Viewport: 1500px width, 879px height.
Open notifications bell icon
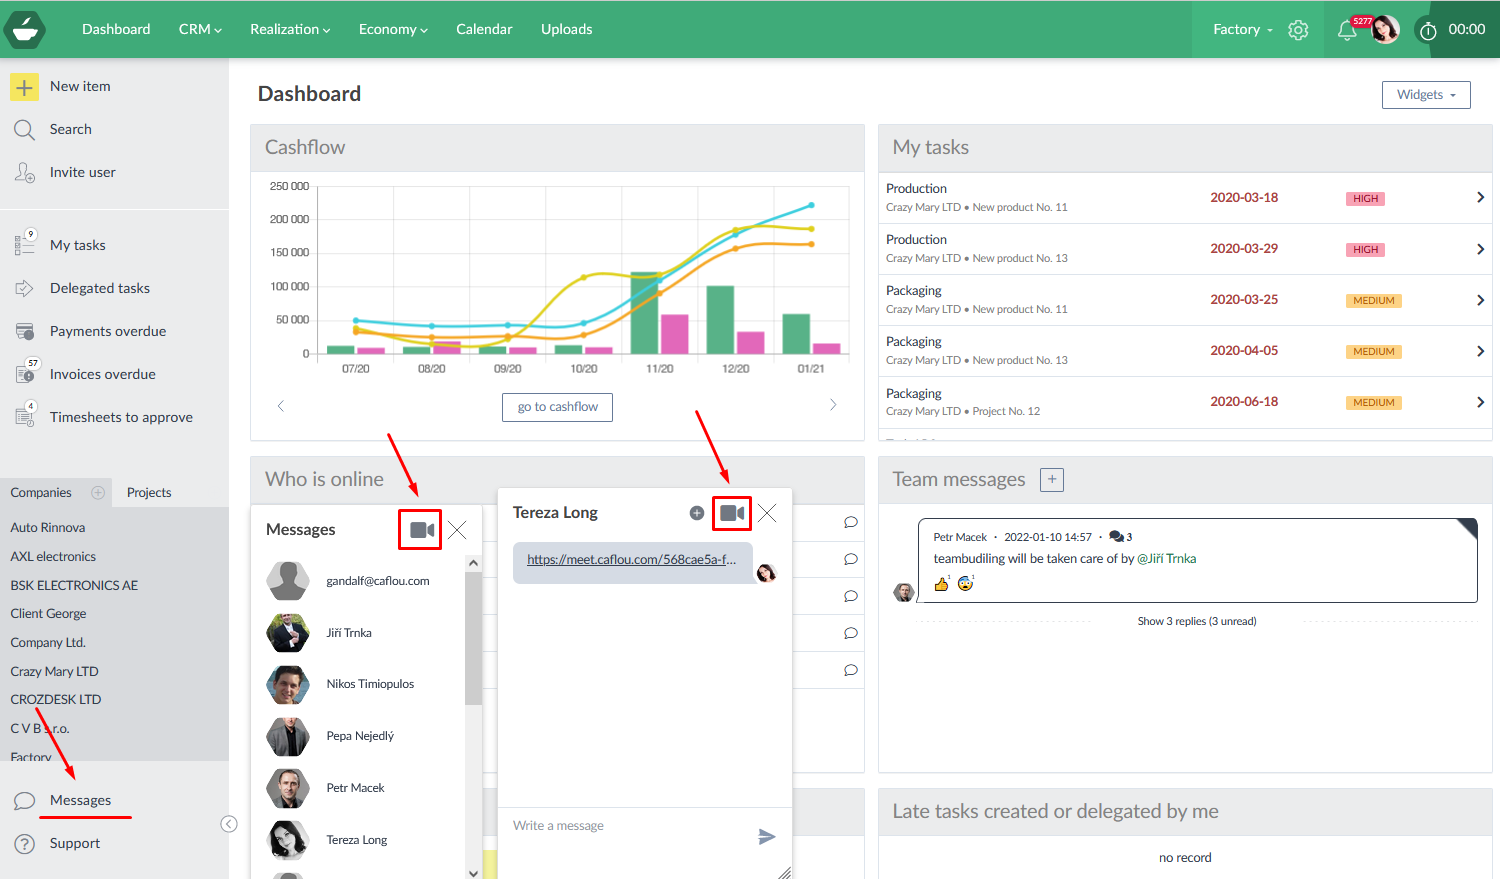coord(1347,30)
